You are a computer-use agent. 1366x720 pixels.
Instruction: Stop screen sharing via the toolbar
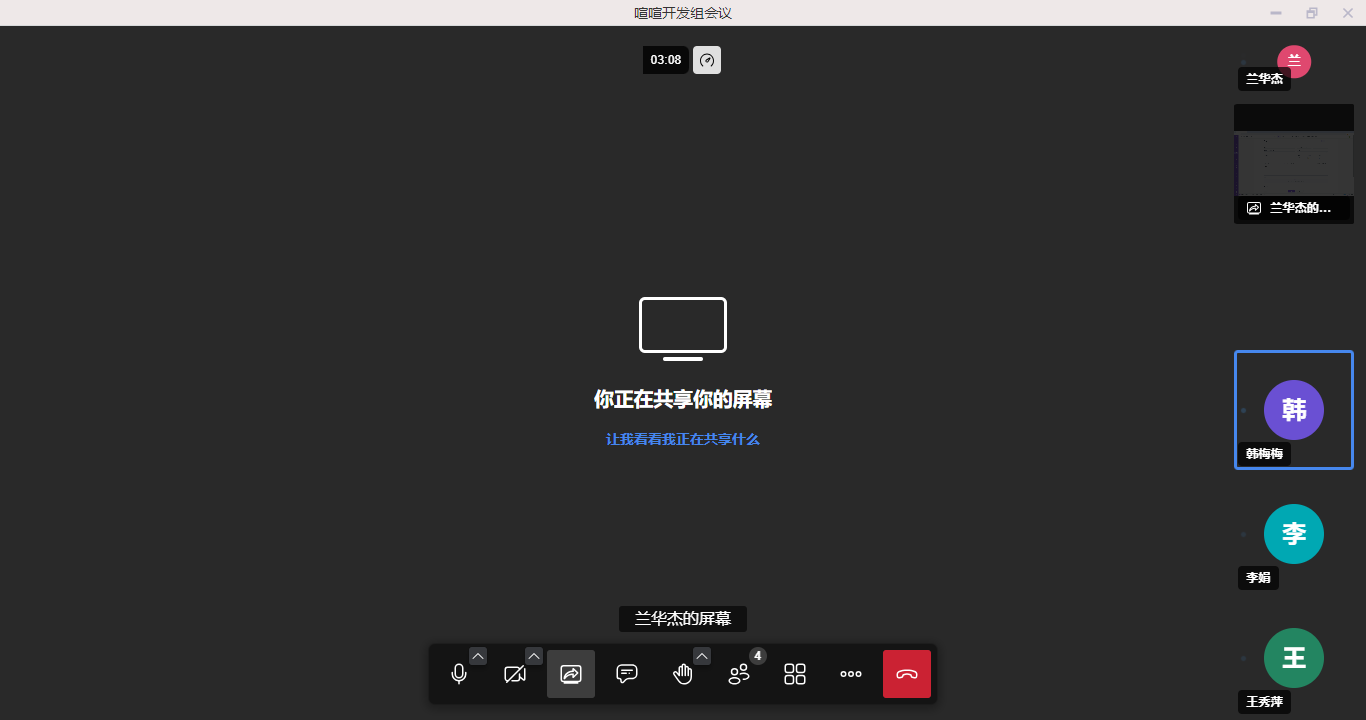tap(571, 674)
